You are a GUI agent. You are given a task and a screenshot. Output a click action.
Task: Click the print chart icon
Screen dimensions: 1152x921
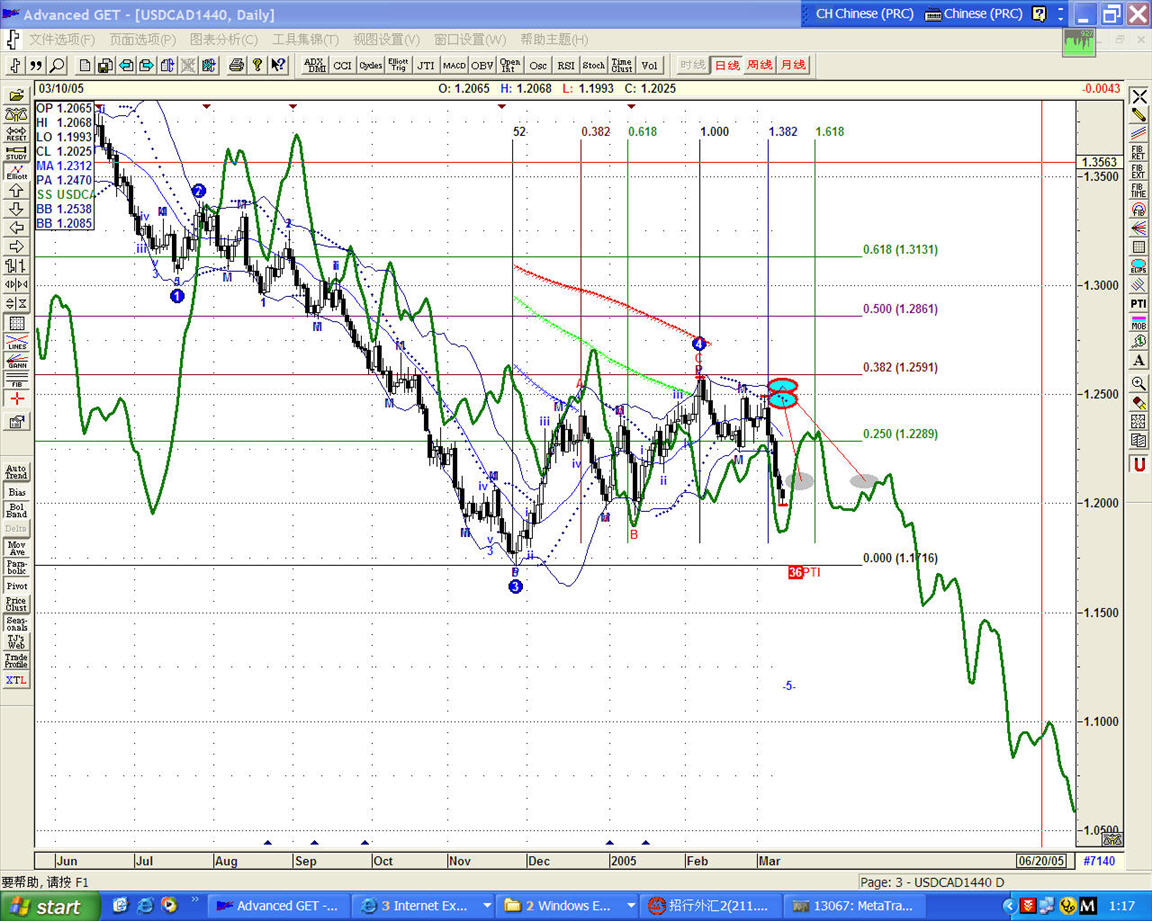tap(236, 65)
